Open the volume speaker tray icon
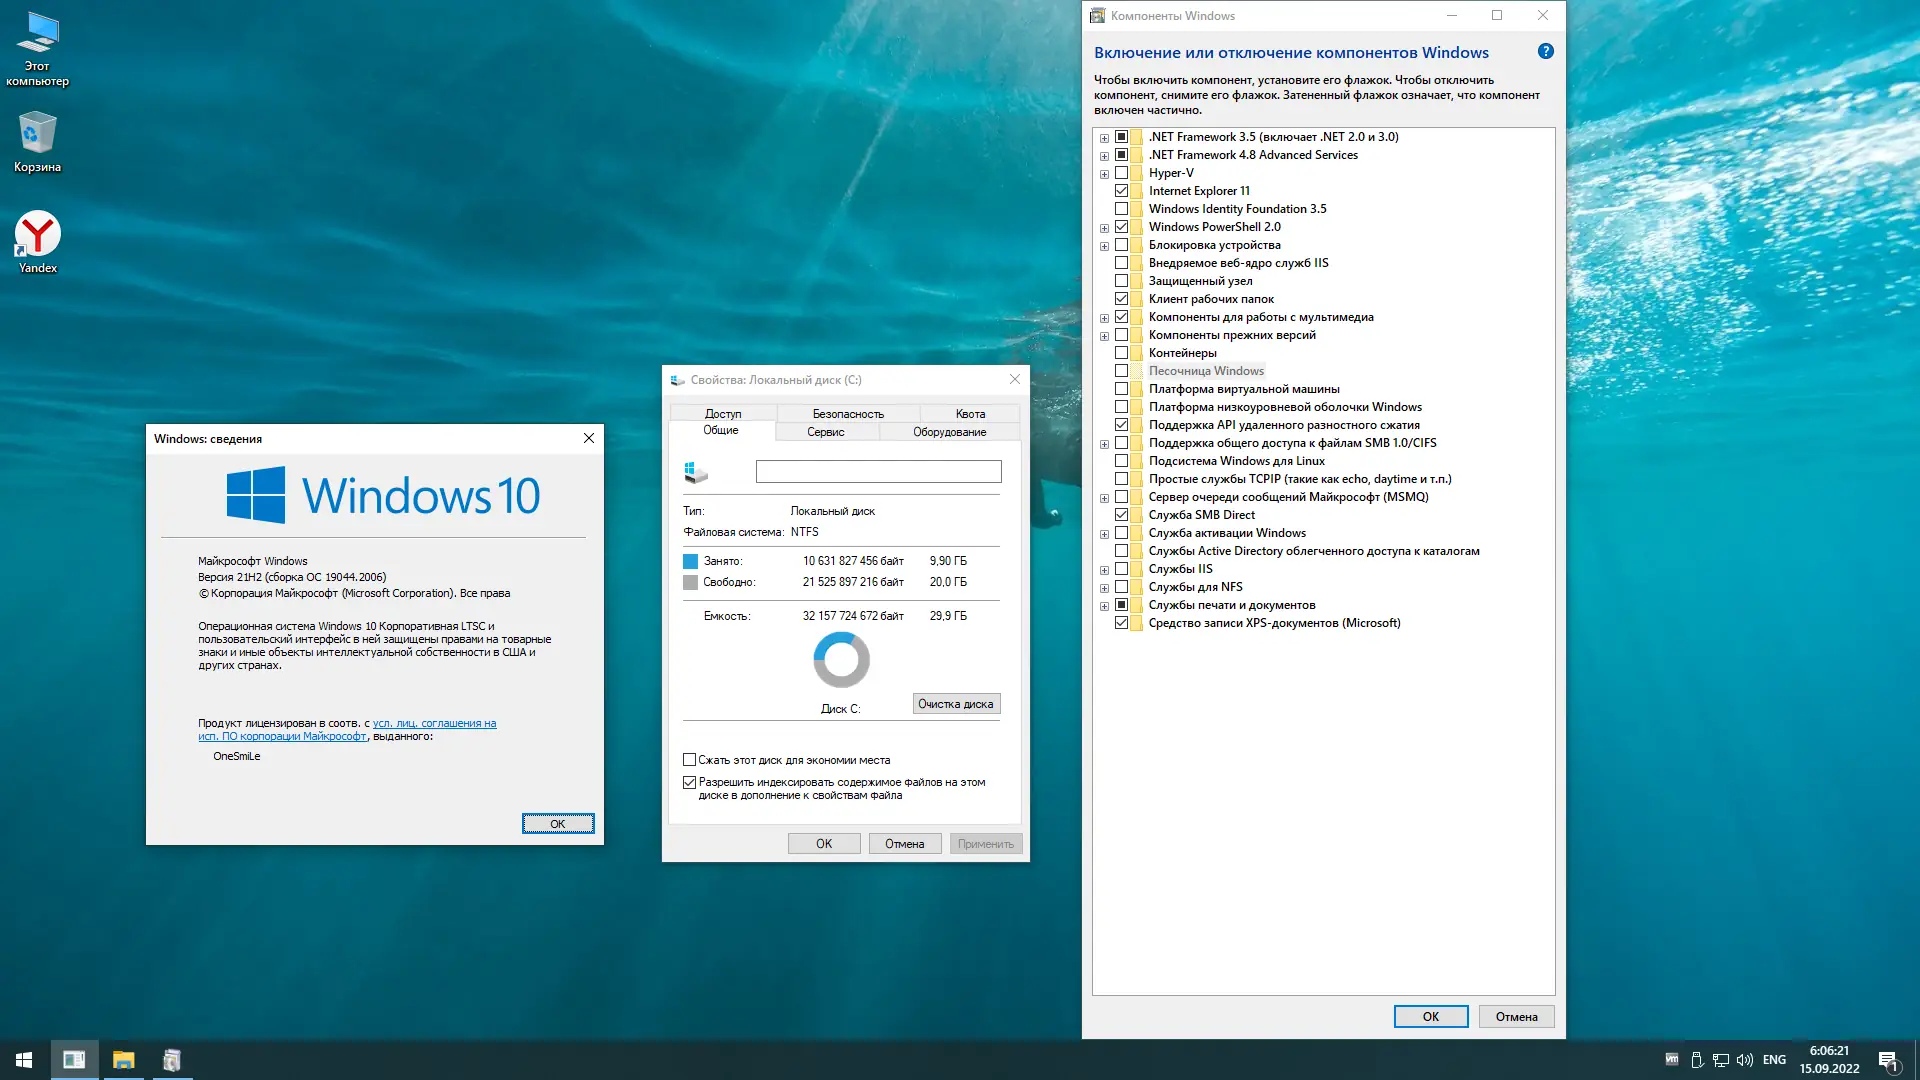This screenshot has width=1920, height=1080. (x=1745, y=1060)
